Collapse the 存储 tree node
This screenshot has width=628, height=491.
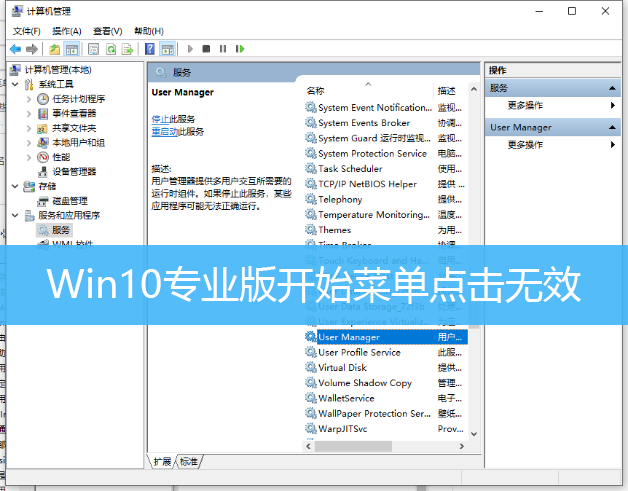pyautogui.click(x=15, y=186)
